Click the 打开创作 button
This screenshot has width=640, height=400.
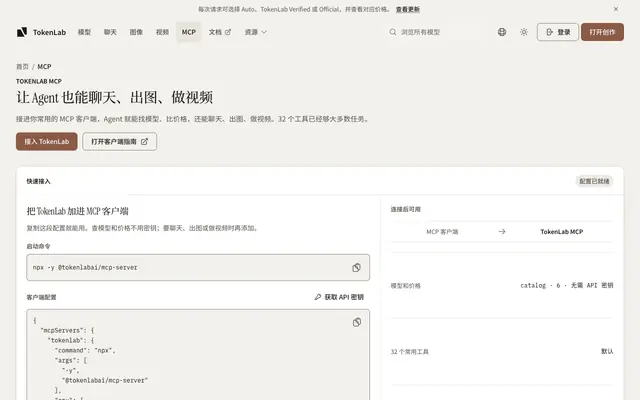coord(602,32)
